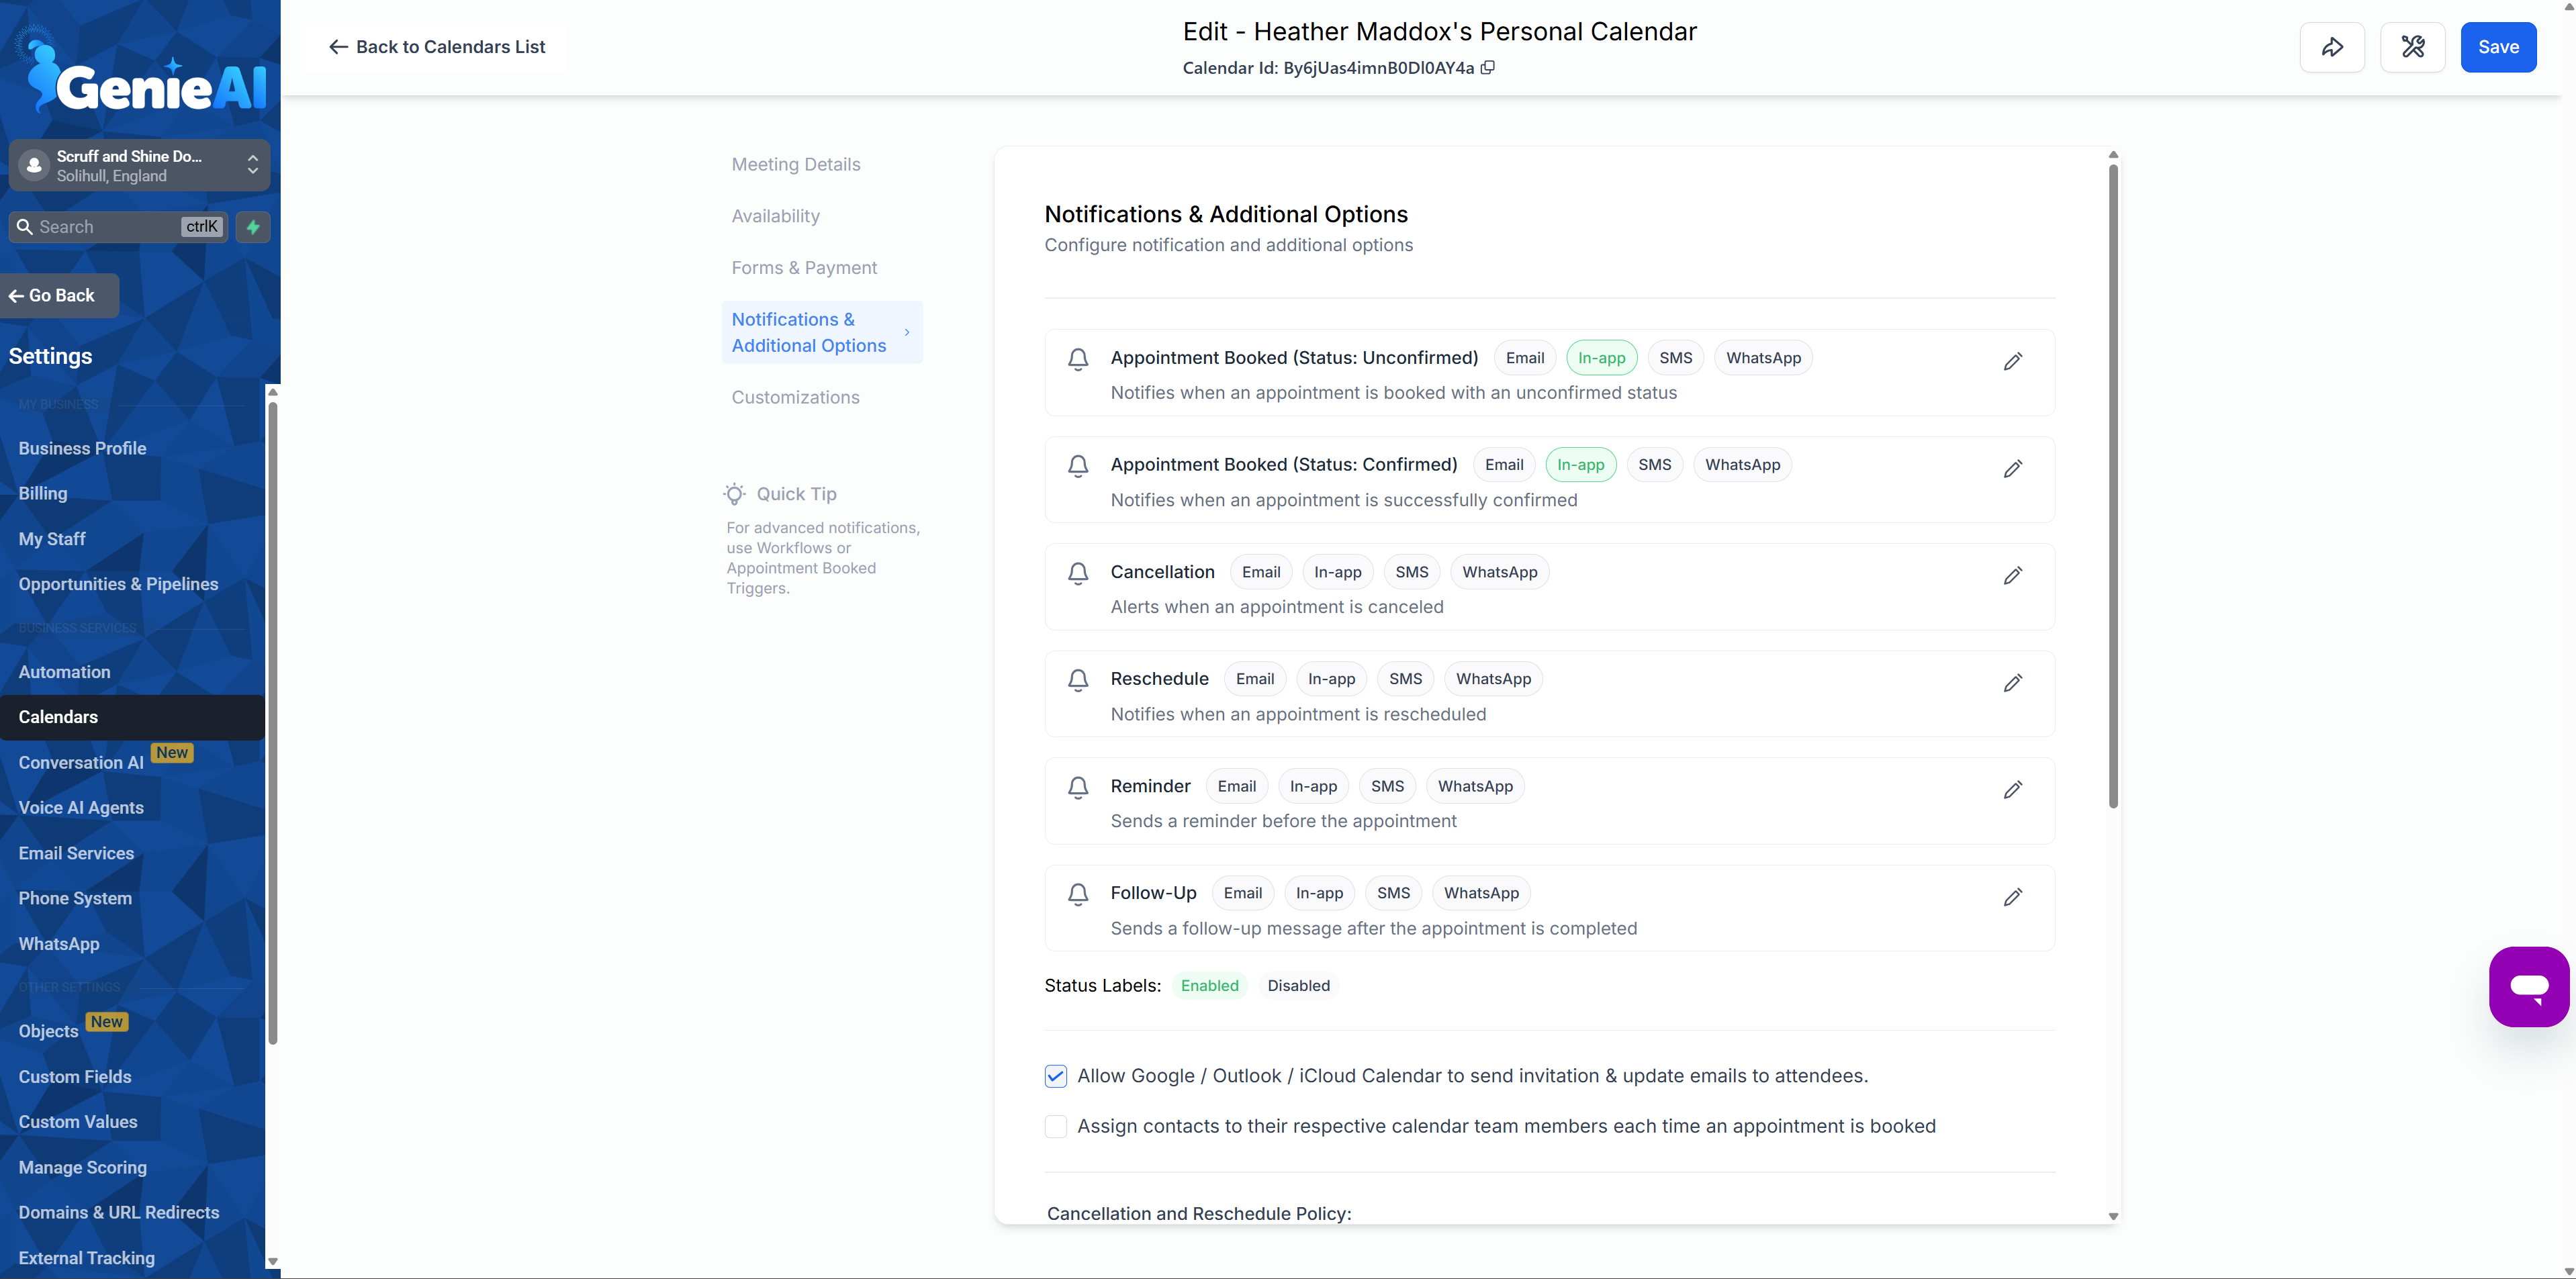The width and height of the screenshot is (2576, 1279).
Task: Click inside the Search field
Action: pos(100,227)
